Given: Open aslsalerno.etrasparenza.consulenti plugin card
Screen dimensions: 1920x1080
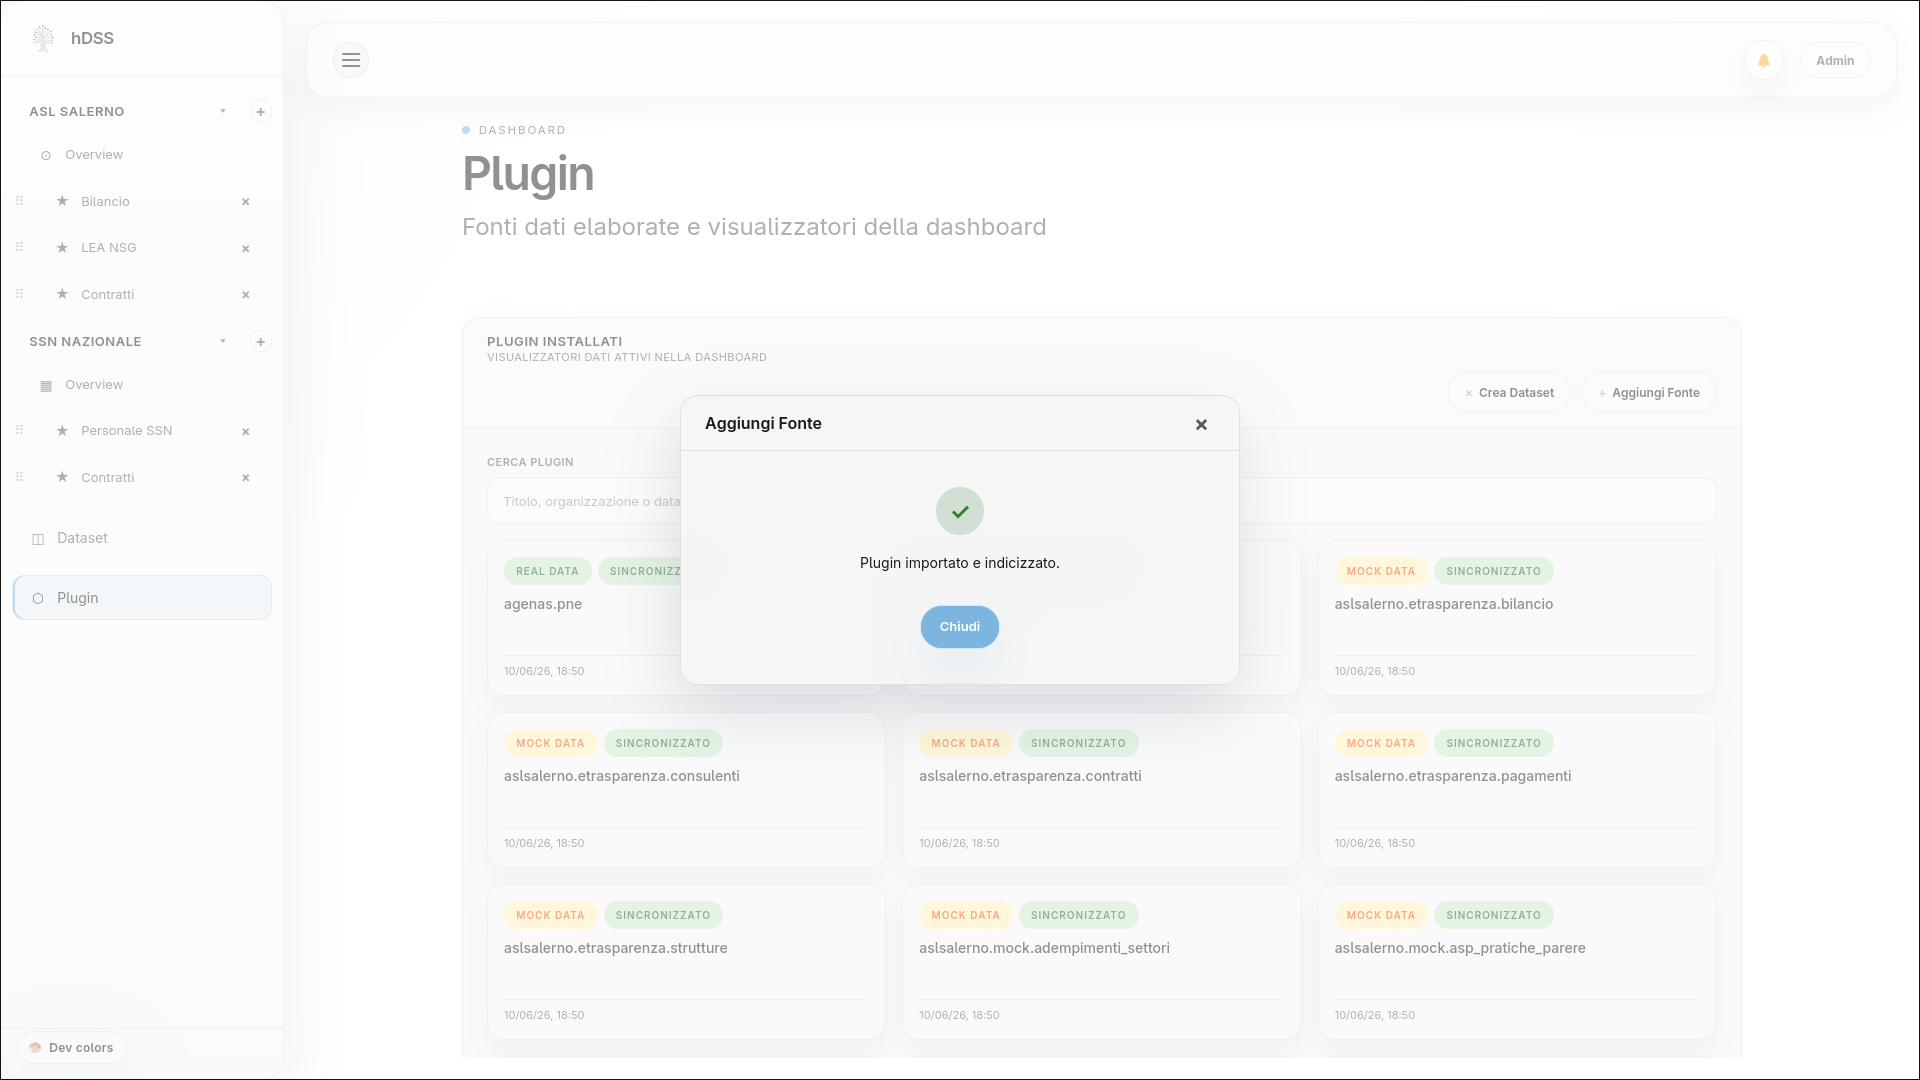Looking at the screenshot, I should (x=686, y=790).
